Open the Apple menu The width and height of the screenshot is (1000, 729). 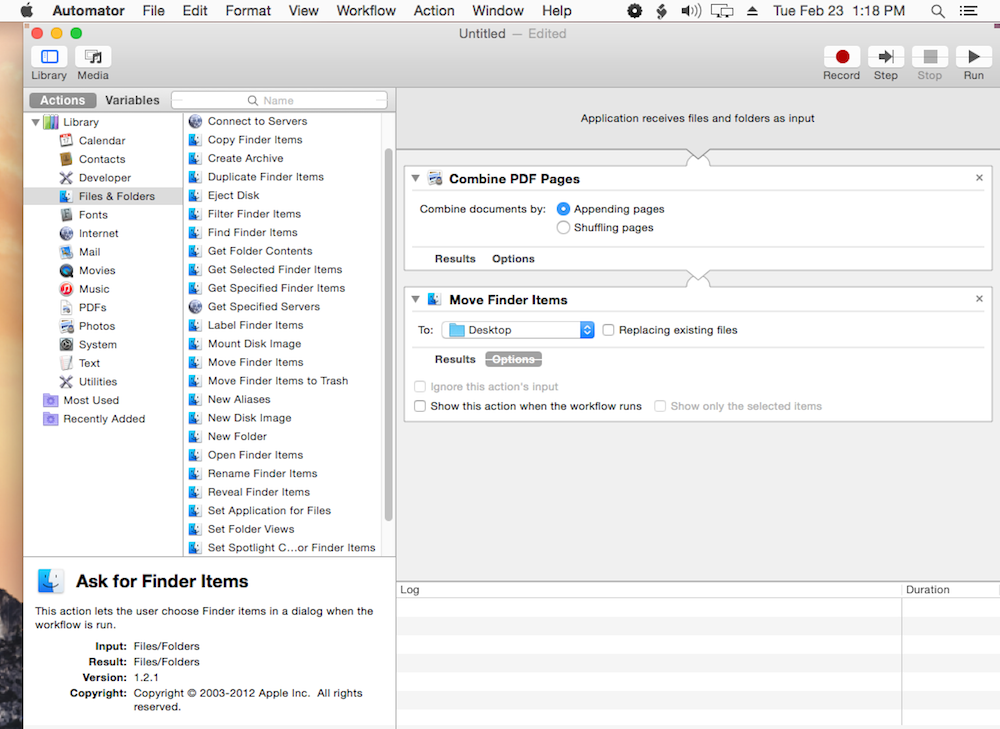(x=27, y=11)
